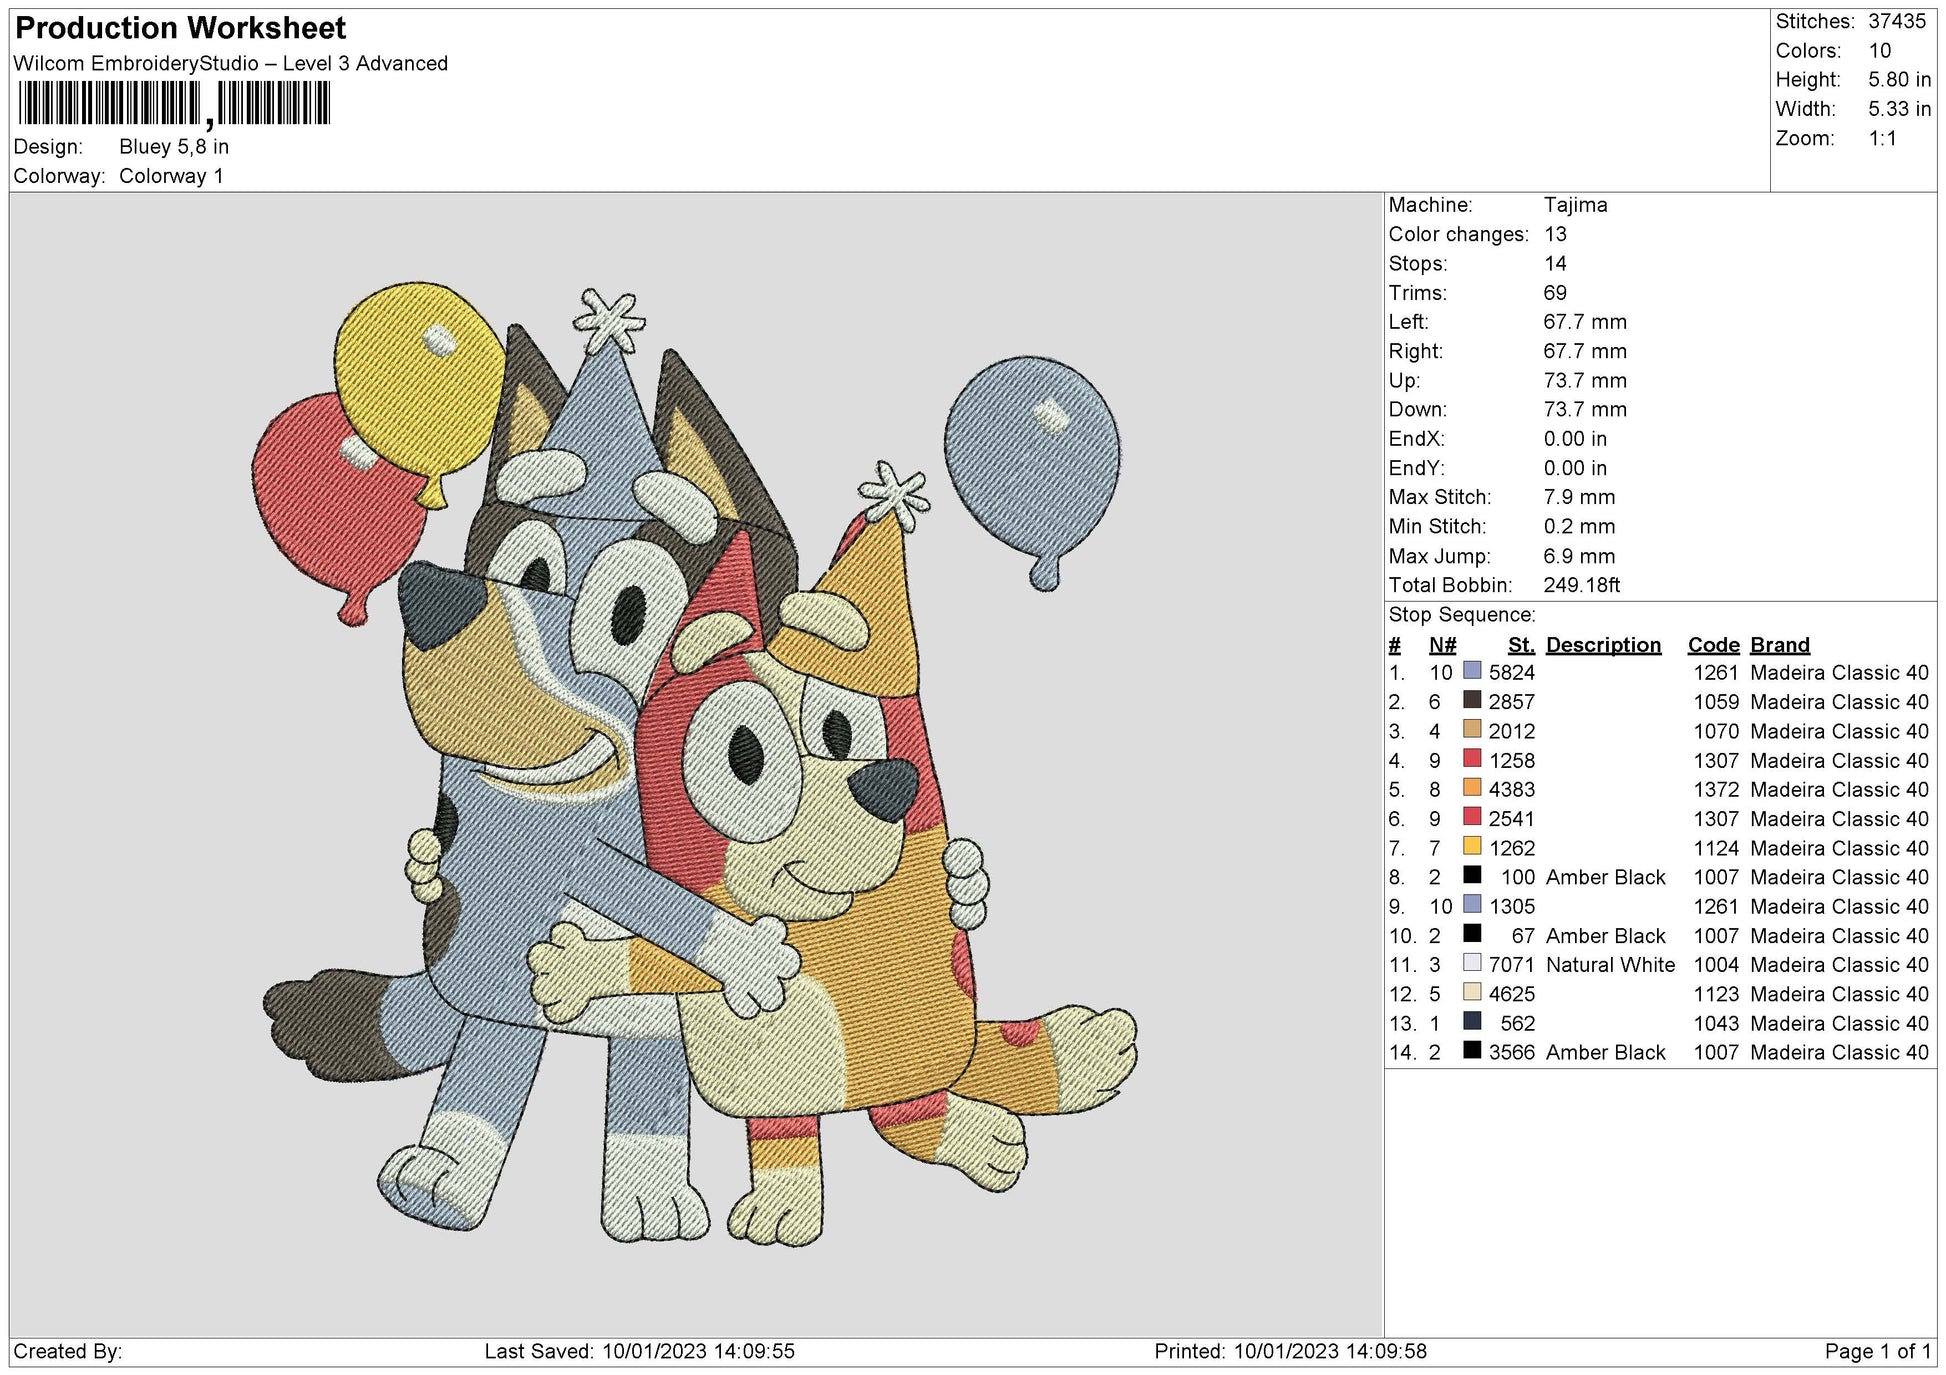
Task: Click the Amber Black row in stop 14
Action: click(x=1605, y=1052)
